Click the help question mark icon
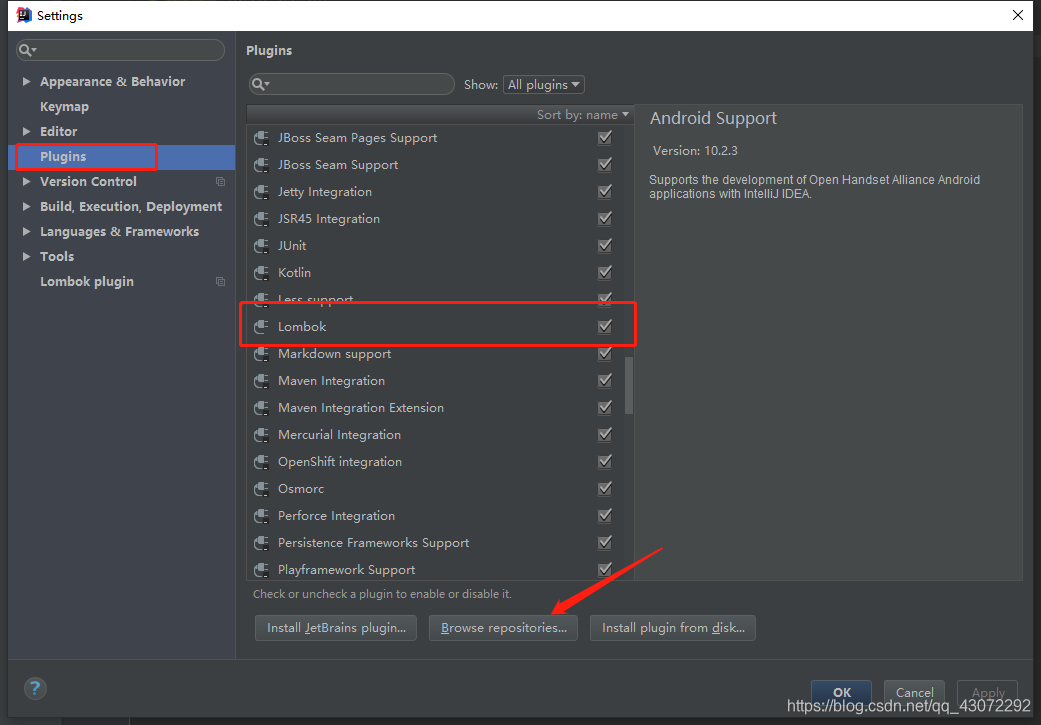This screenshot has height=725, width=1041. (35, 688)
